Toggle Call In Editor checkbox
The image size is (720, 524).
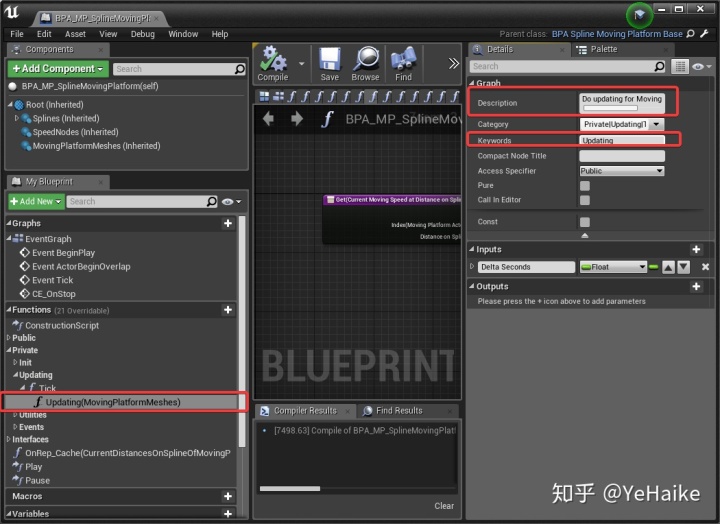[x=585, y=200]
